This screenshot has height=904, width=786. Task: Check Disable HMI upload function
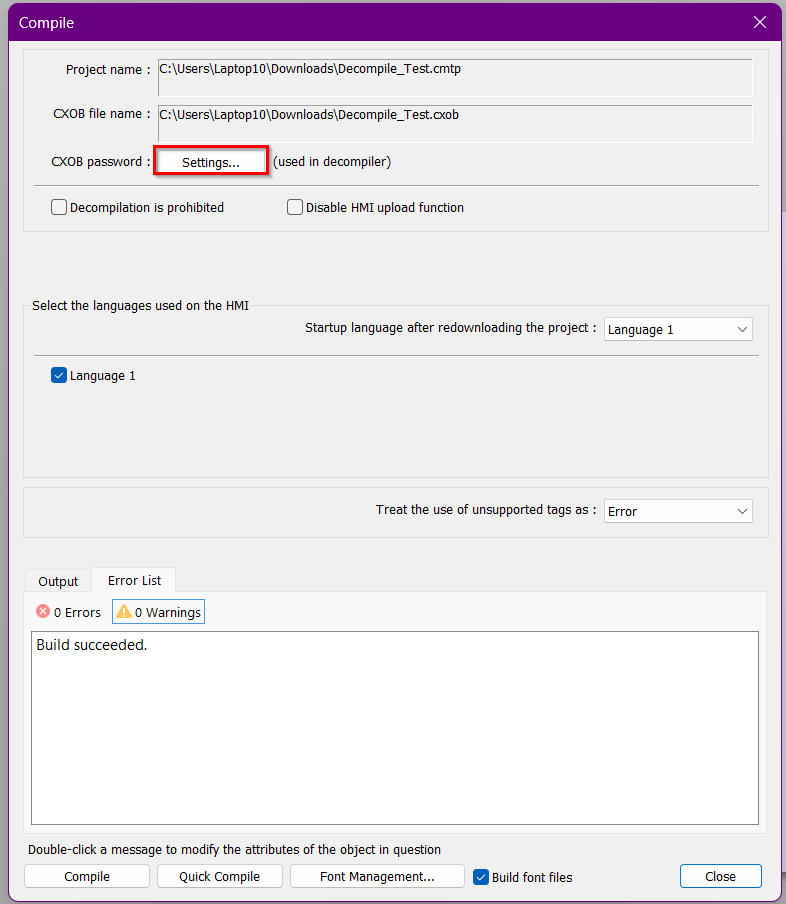295,208
